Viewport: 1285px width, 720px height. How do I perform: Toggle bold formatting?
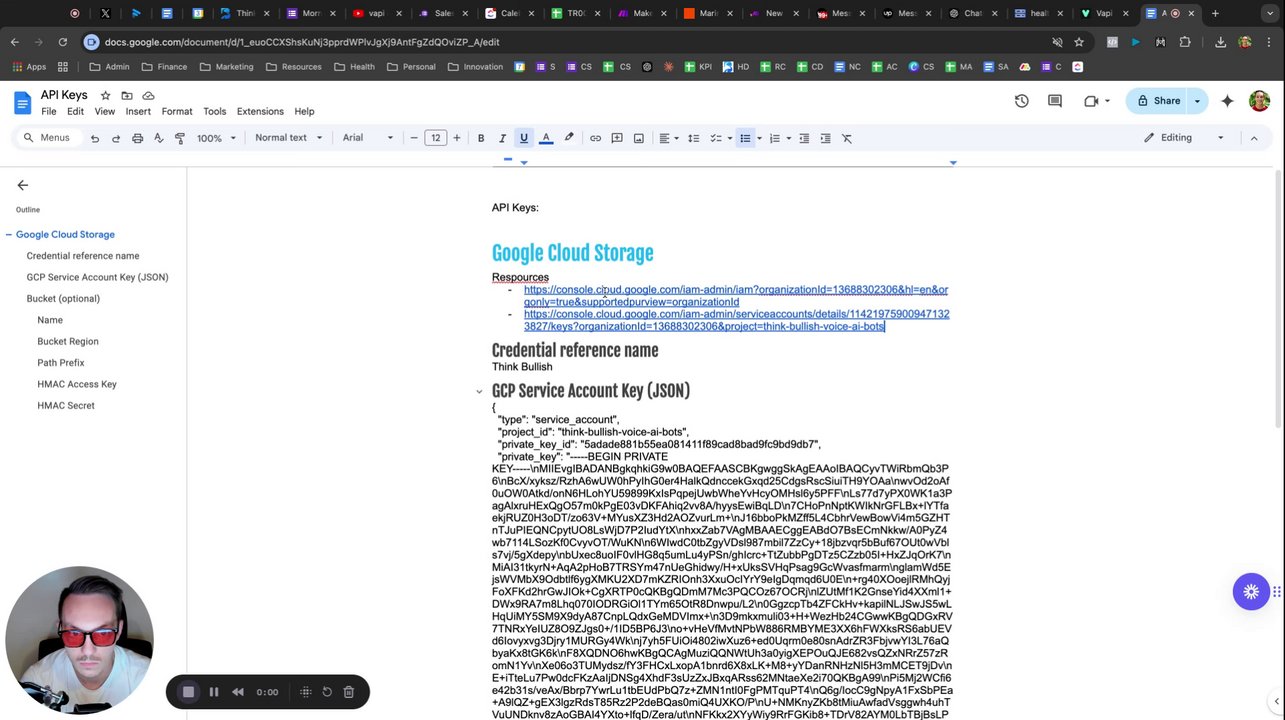pos(481,138)
